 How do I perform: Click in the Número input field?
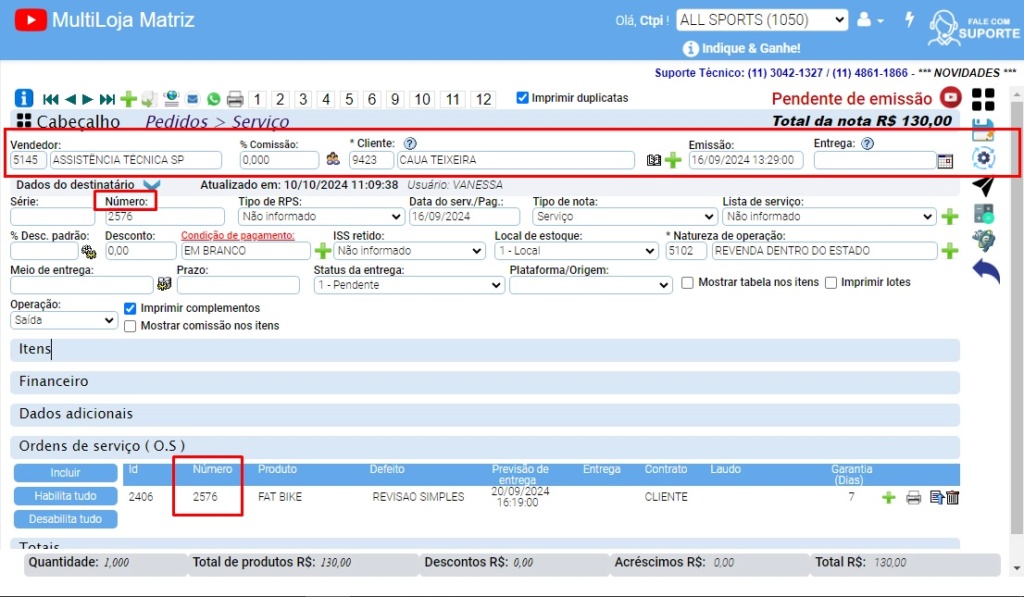[165, 216]
